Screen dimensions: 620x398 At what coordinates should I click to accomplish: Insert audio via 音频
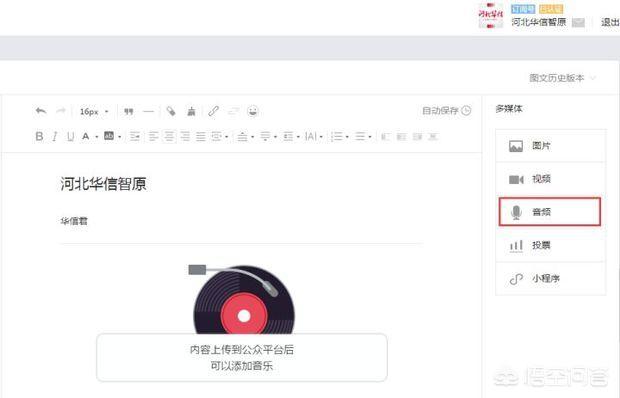550,212
